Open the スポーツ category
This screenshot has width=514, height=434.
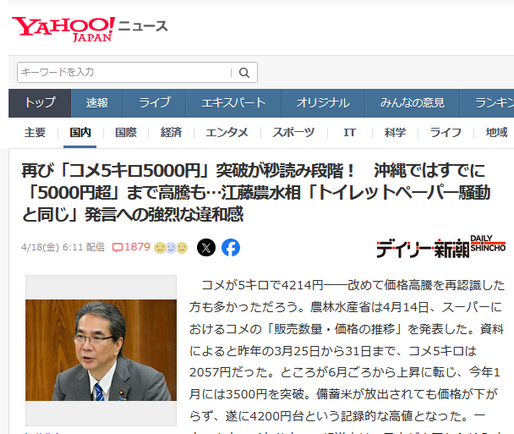[x=293, y=133]
